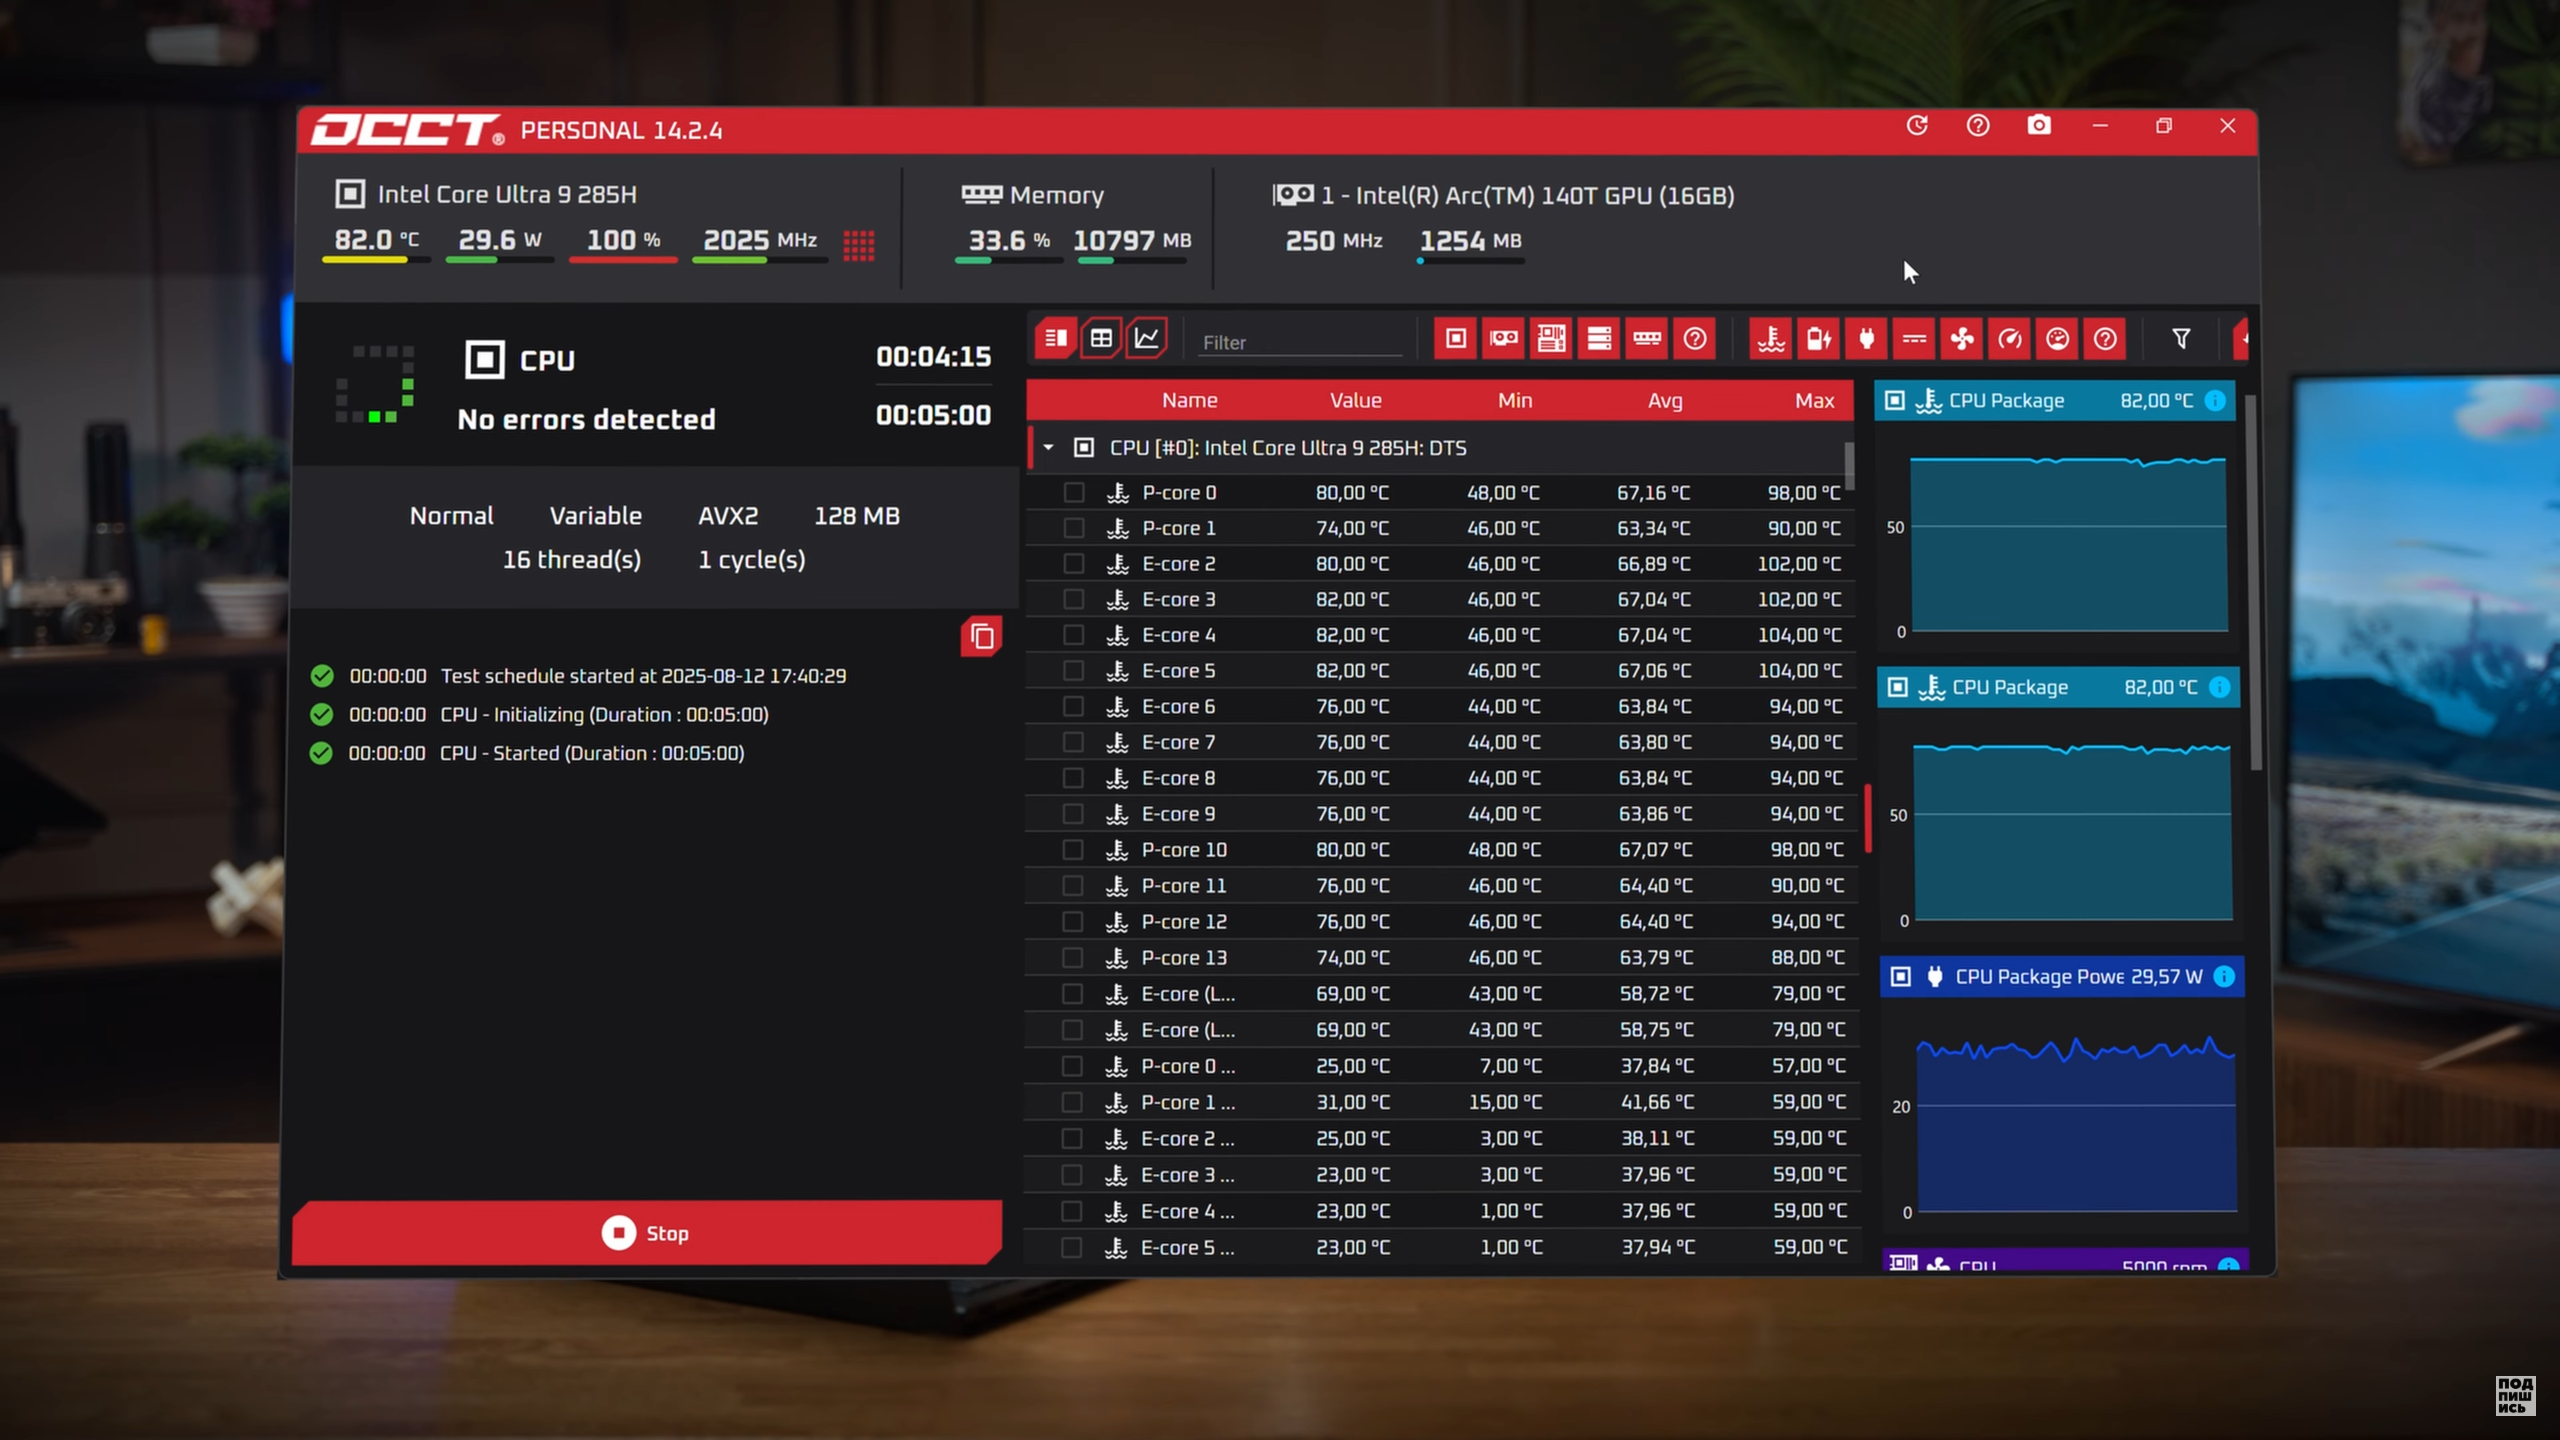The width and height of the screenshot is (2560, 1440).
Task: Toggle the power plug sensor filter
Action: [x=1866, y=339]
